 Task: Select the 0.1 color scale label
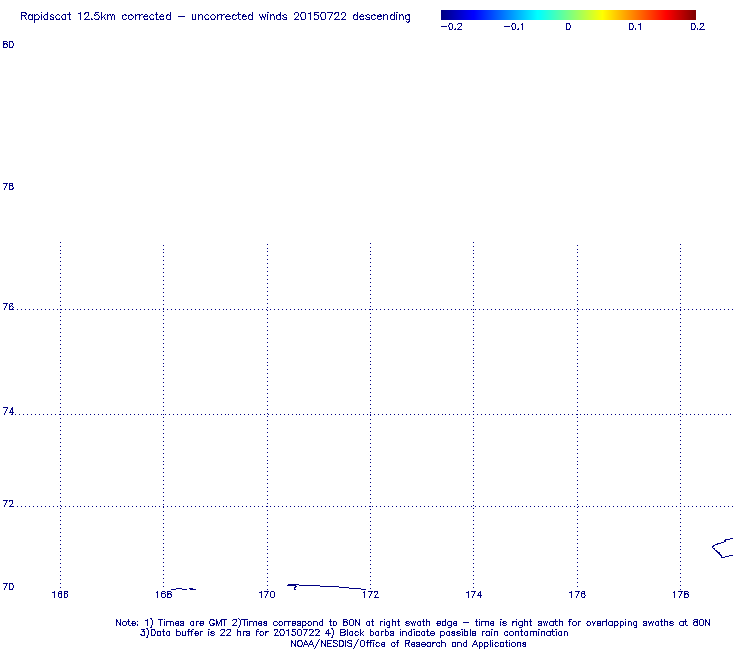point(635,27)
